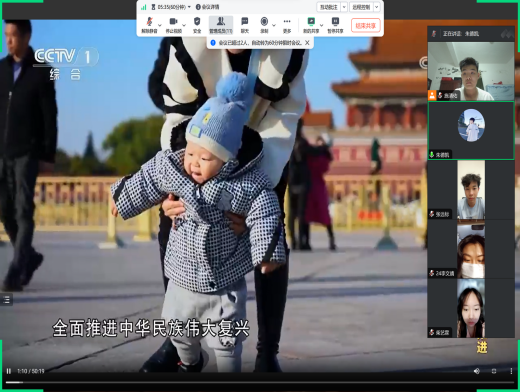Image resolution: width=520 pixels, height=392 pixels.
Task: Click the muted mic icon on the third participant's tile
Action: pos(432,214)
